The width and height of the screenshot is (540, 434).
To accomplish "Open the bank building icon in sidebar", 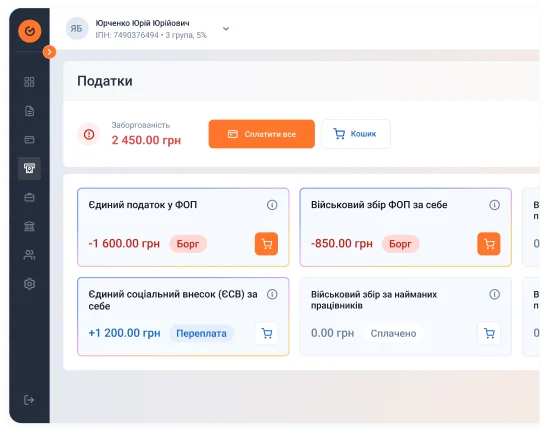I will tap(29, 226).
